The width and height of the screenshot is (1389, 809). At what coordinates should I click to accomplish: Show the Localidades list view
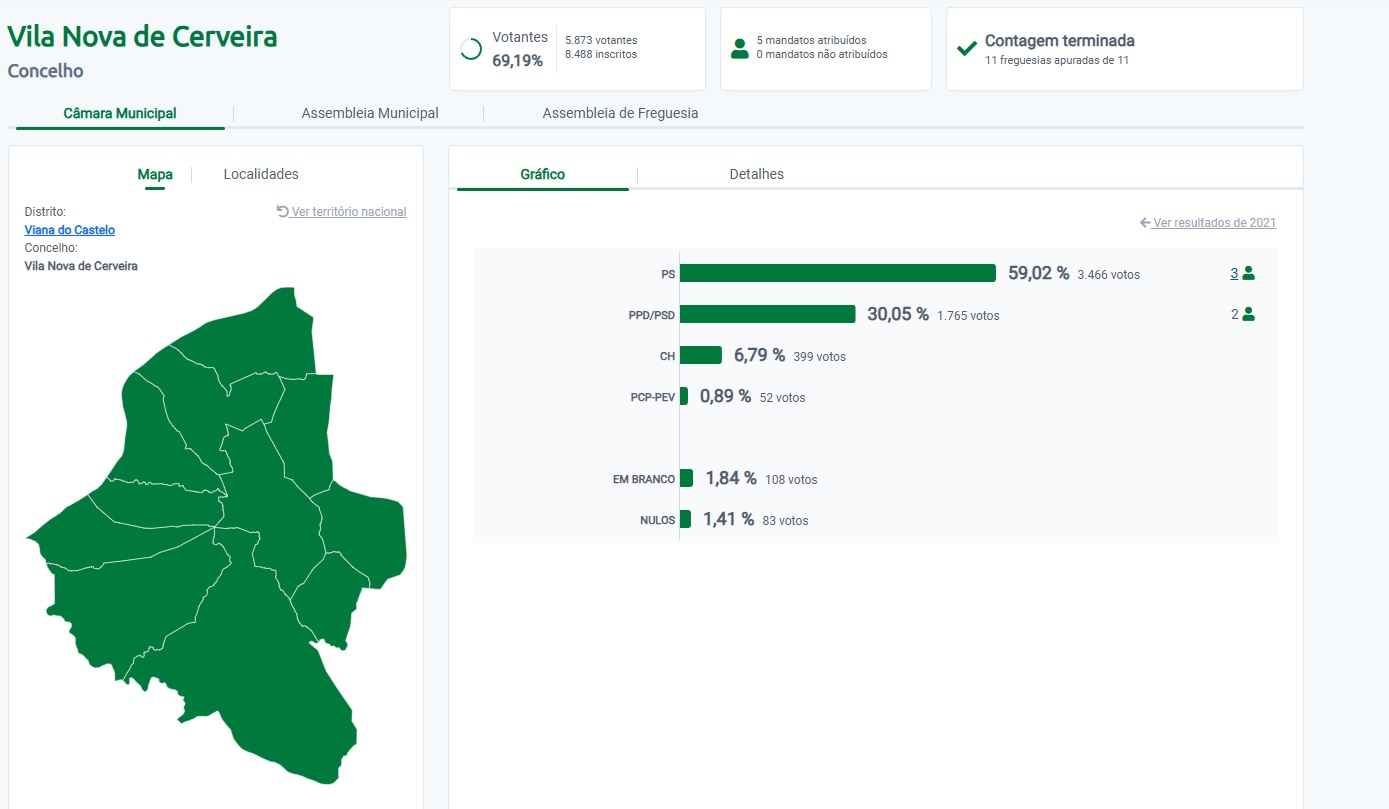[261, 174]
